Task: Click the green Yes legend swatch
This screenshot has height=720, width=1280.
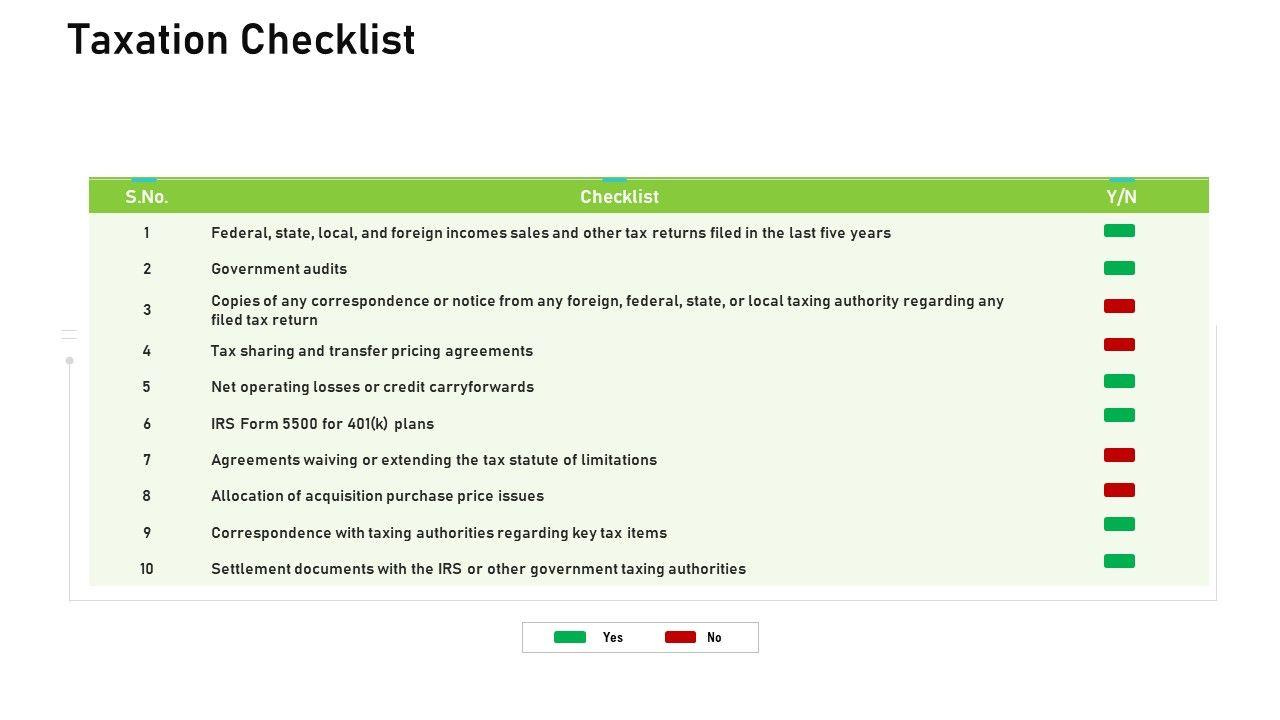Action: click(x=570, y=637)
